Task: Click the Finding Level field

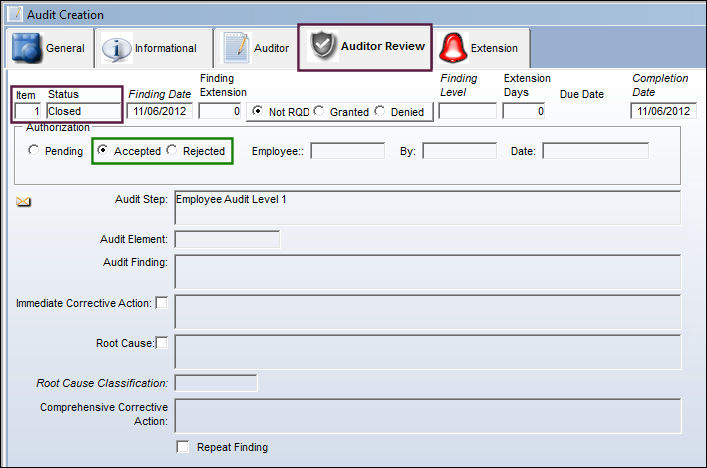Action: coord(467,111)
